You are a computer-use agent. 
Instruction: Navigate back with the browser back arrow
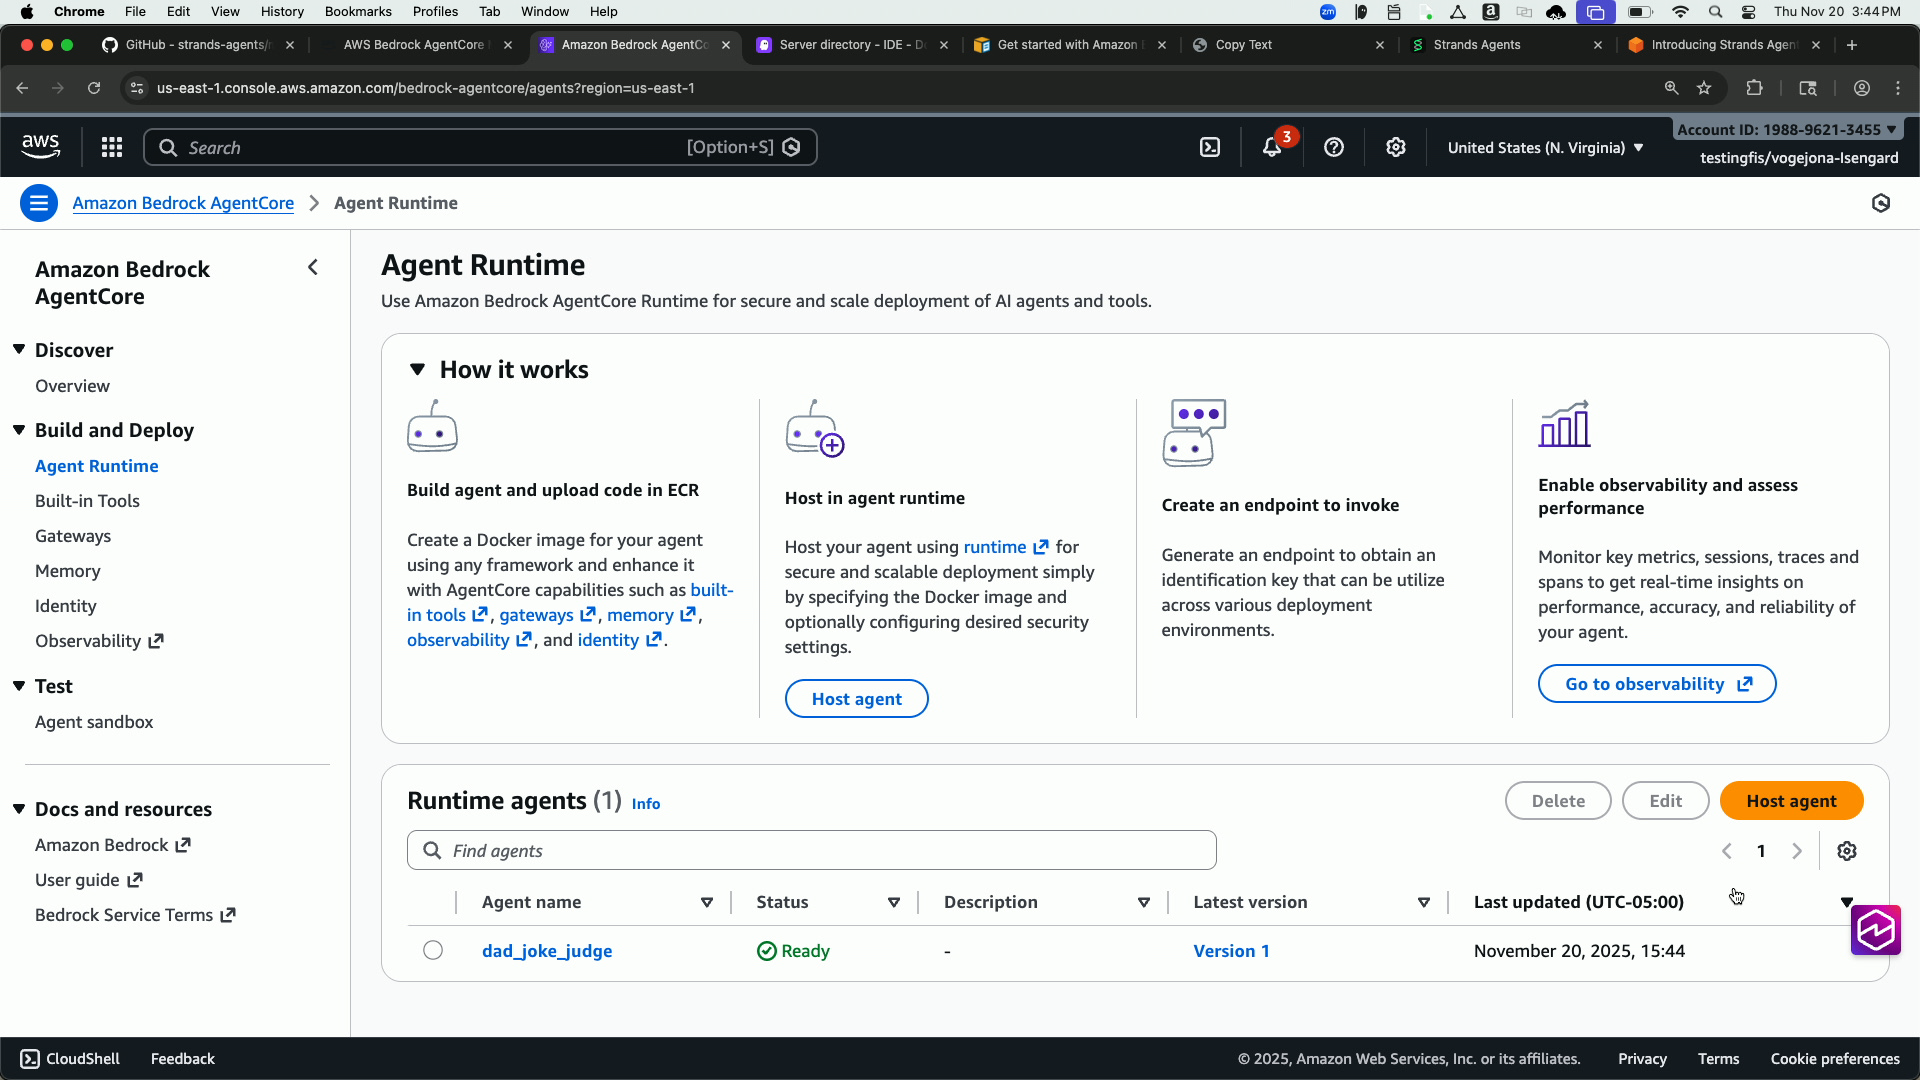(x=22, y=88)
